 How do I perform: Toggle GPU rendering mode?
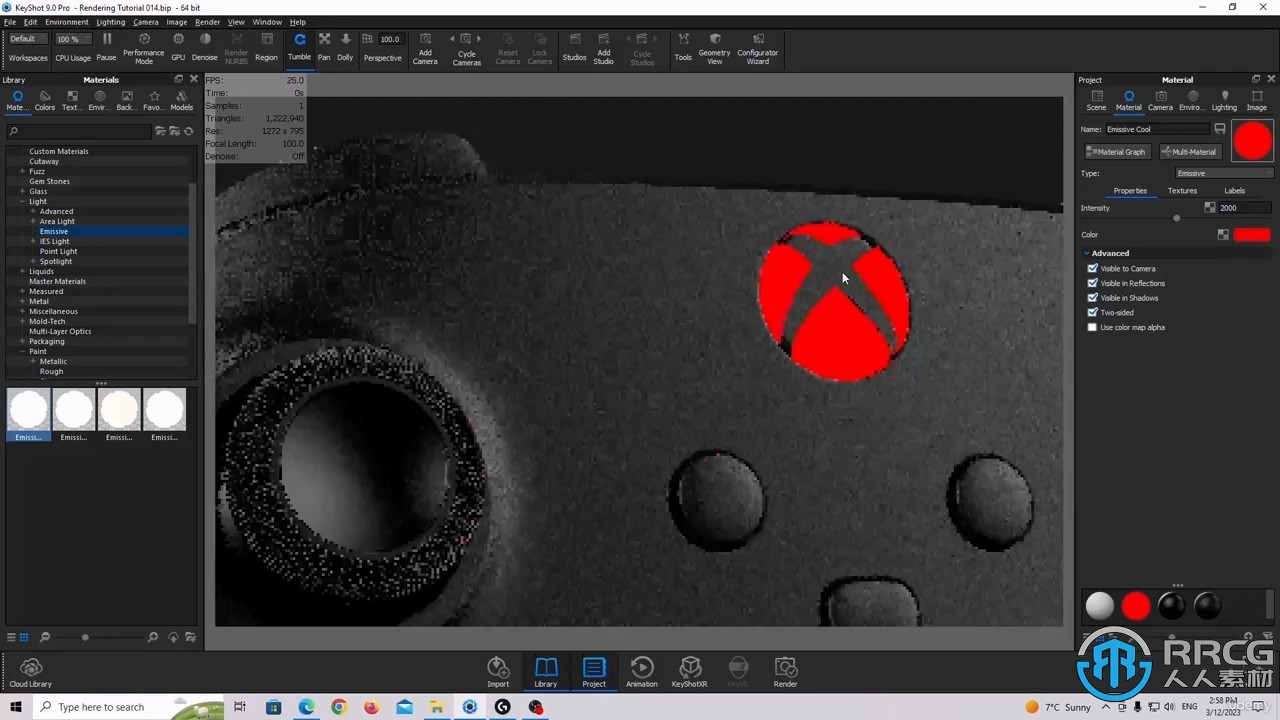pos(178,47)
